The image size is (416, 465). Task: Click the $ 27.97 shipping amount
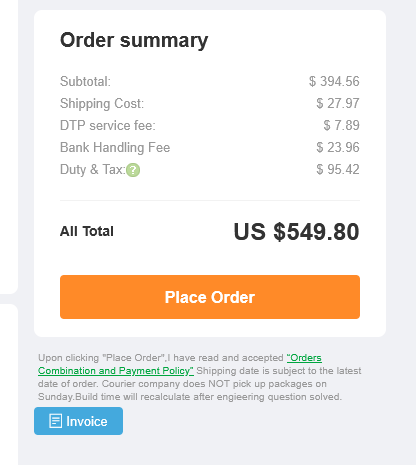point(338,103)
